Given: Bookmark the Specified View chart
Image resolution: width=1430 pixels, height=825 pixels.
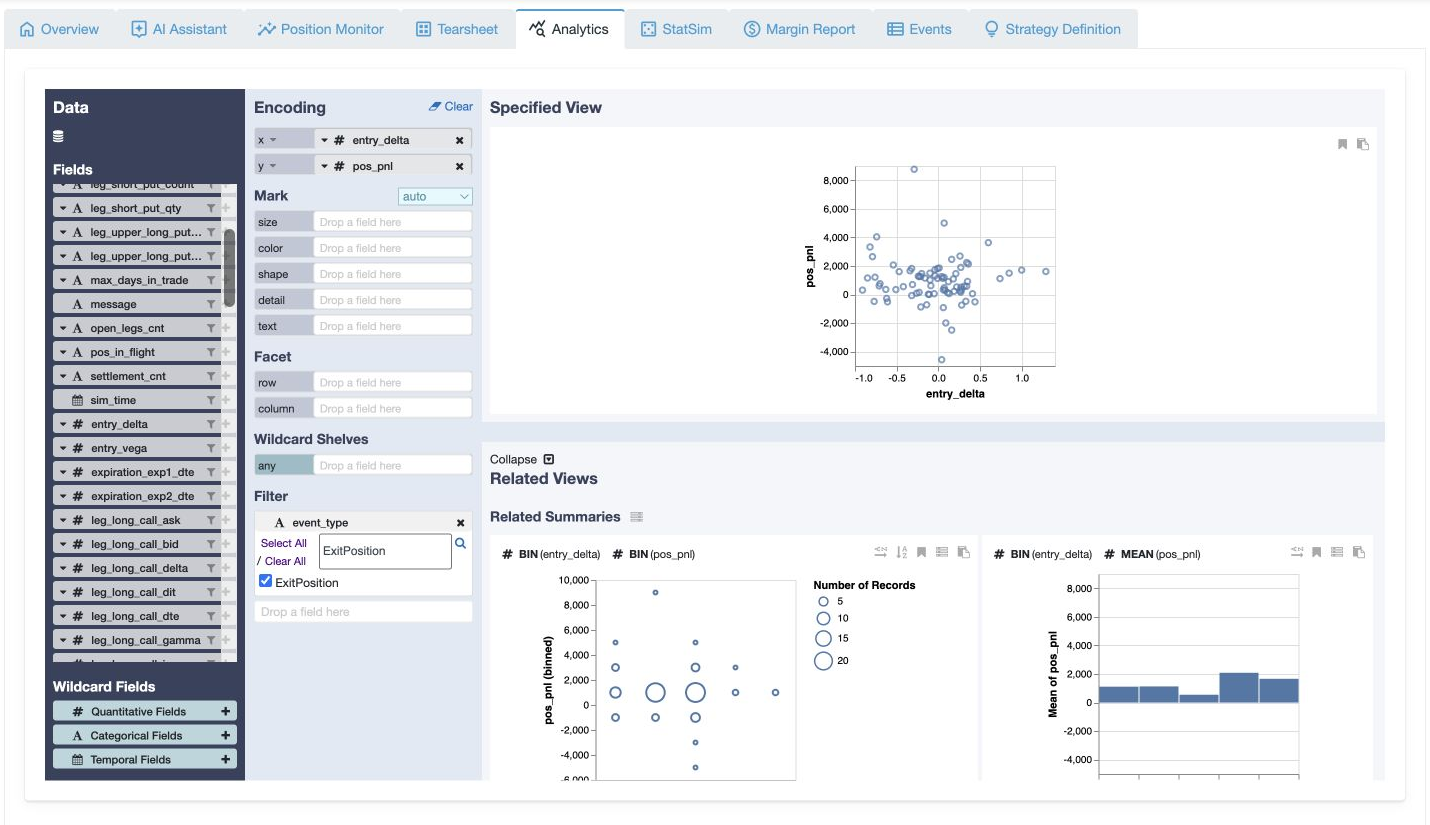Looking at the screenshot, I should (1343, 144).
